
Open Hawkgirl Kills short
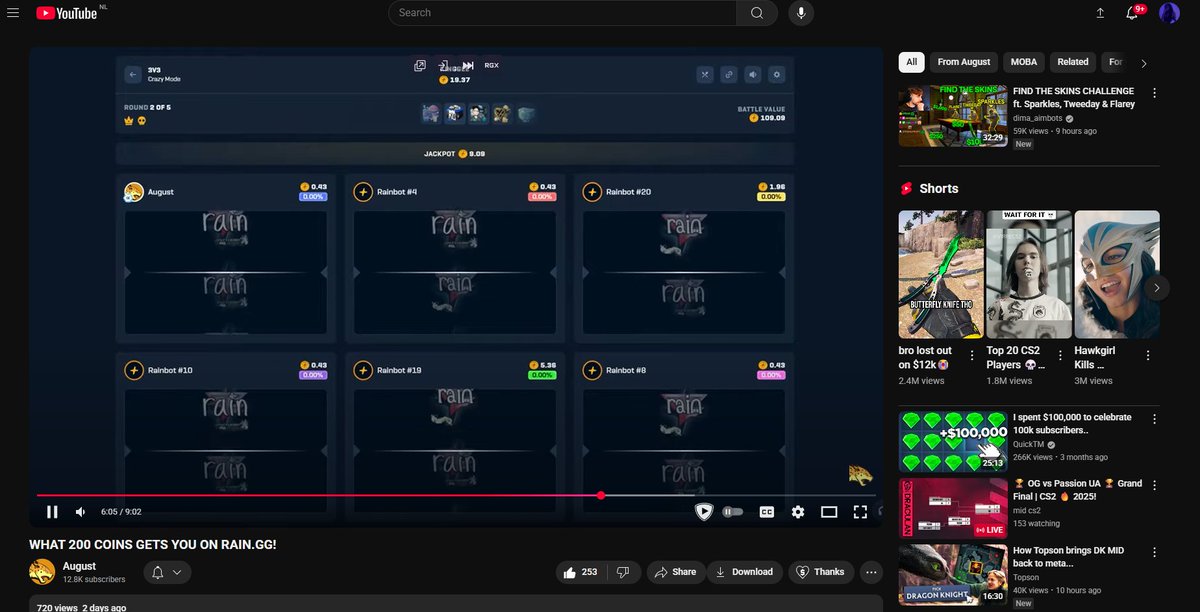[1117, 274]
